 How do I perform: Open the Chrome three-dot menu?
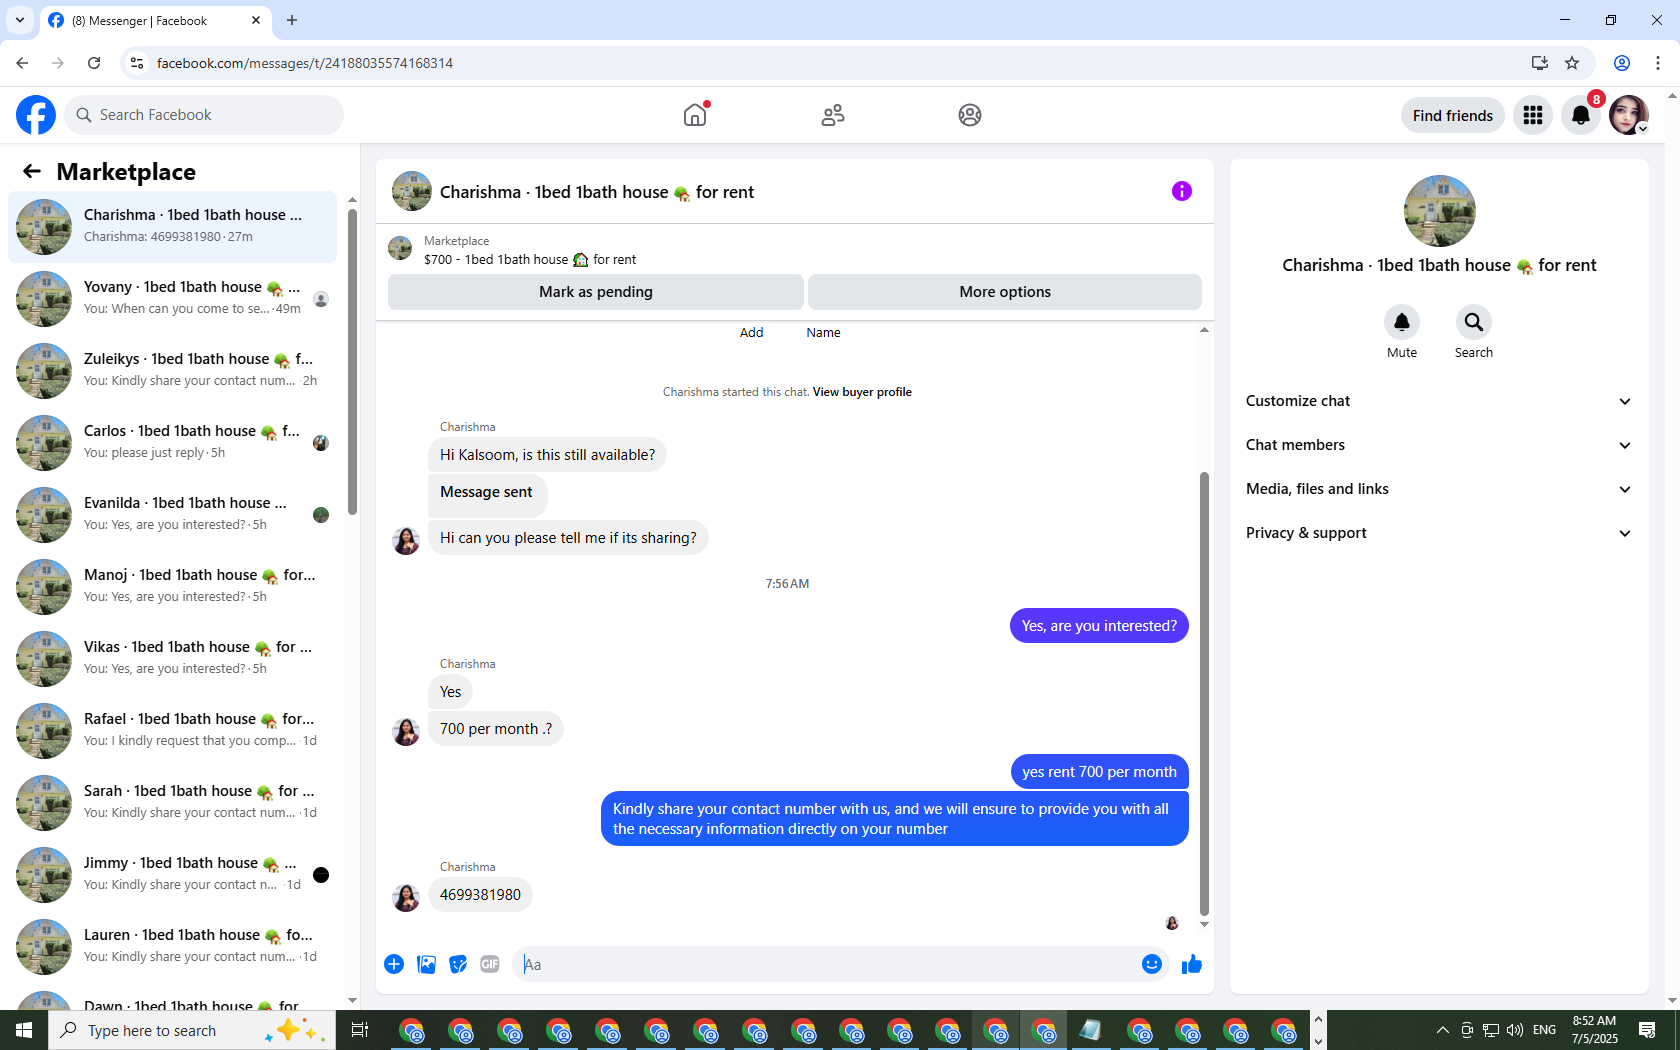pos(1658,63)
